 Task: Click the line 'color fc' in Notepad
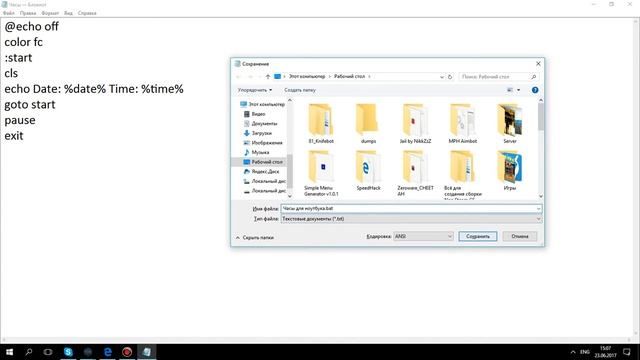23,42
